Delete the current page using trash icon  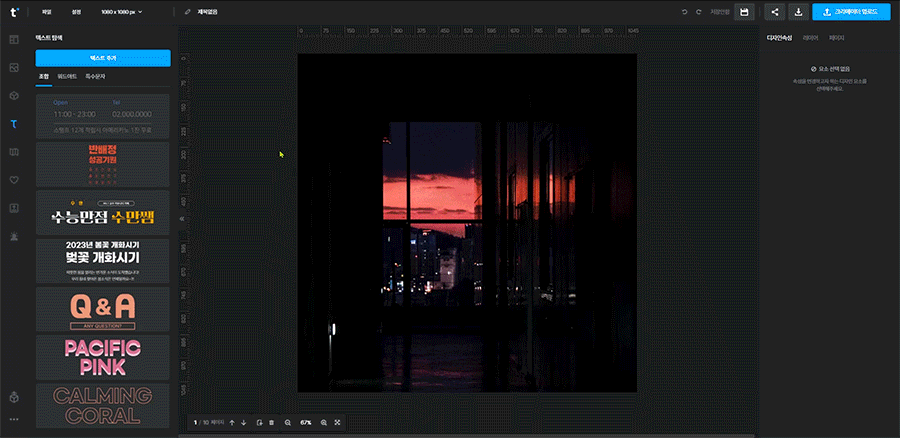click(271, 423)
